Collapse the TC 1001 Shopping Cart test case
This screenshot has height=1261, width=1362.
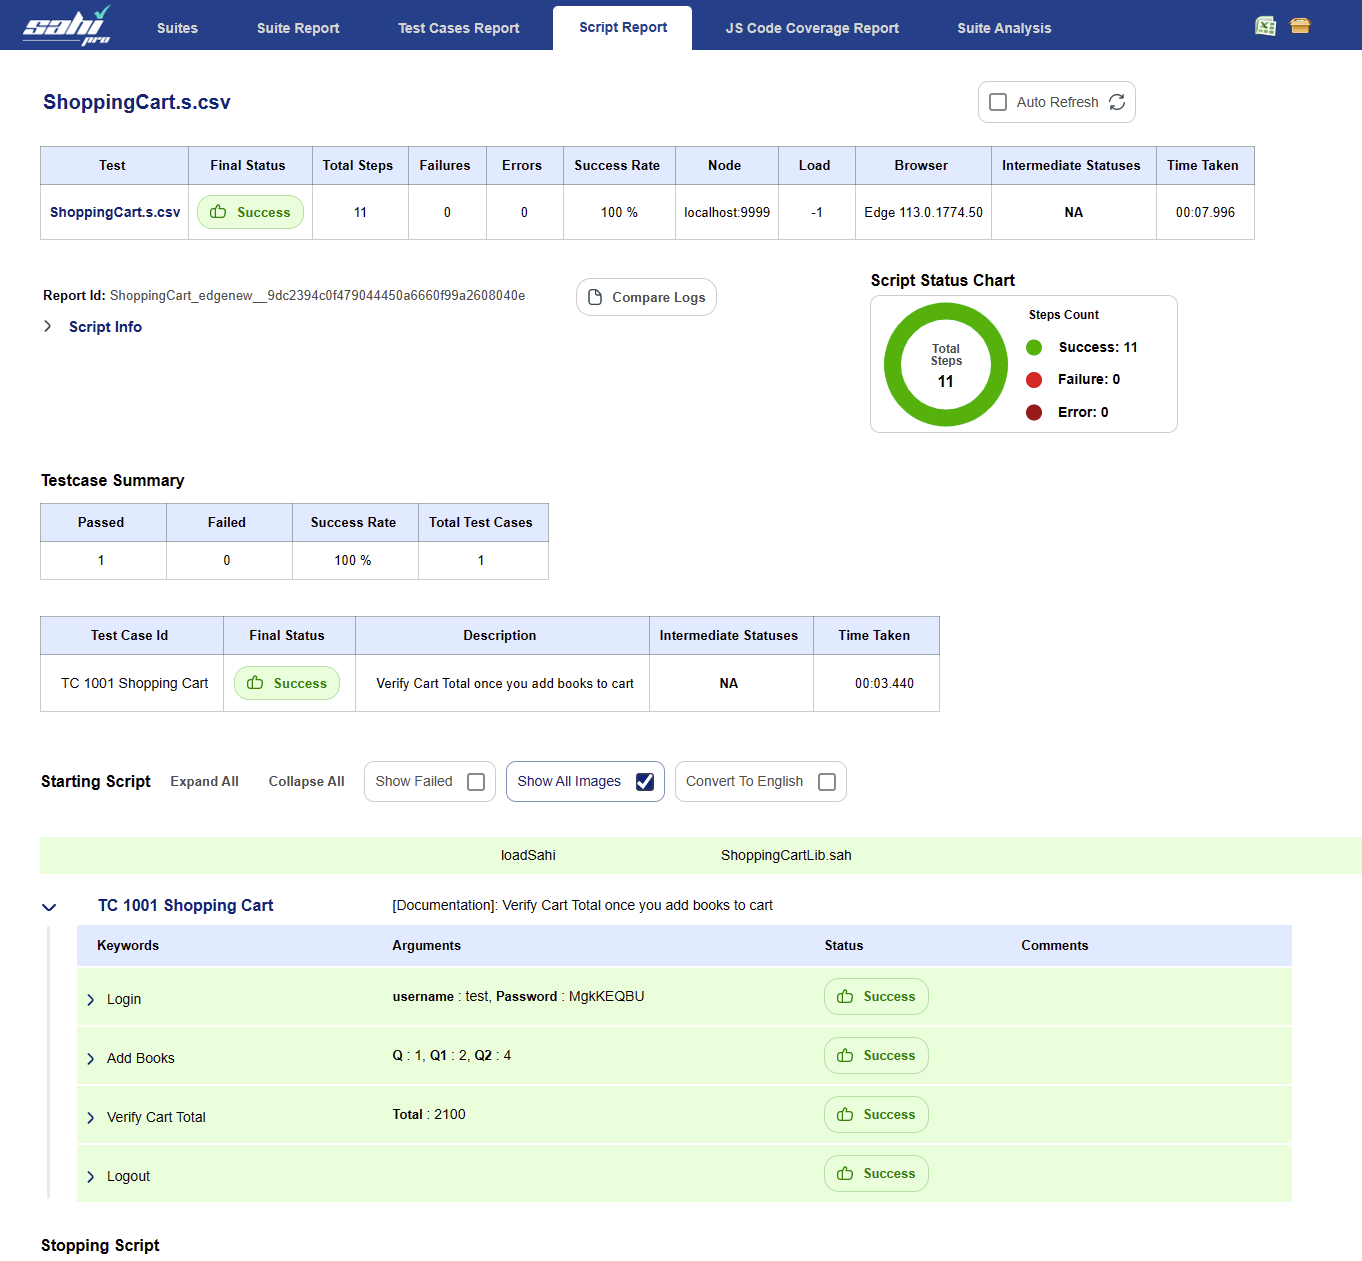pos(49,907)
